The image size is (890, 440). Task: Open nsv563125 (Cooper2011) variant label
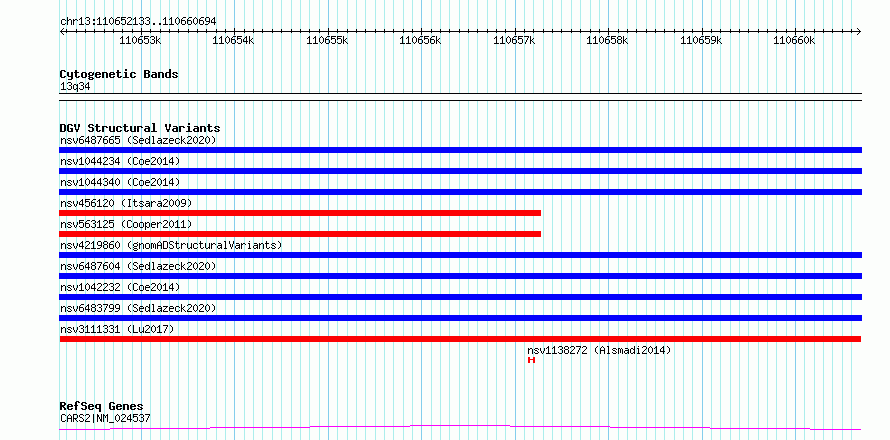click(126, 224)
